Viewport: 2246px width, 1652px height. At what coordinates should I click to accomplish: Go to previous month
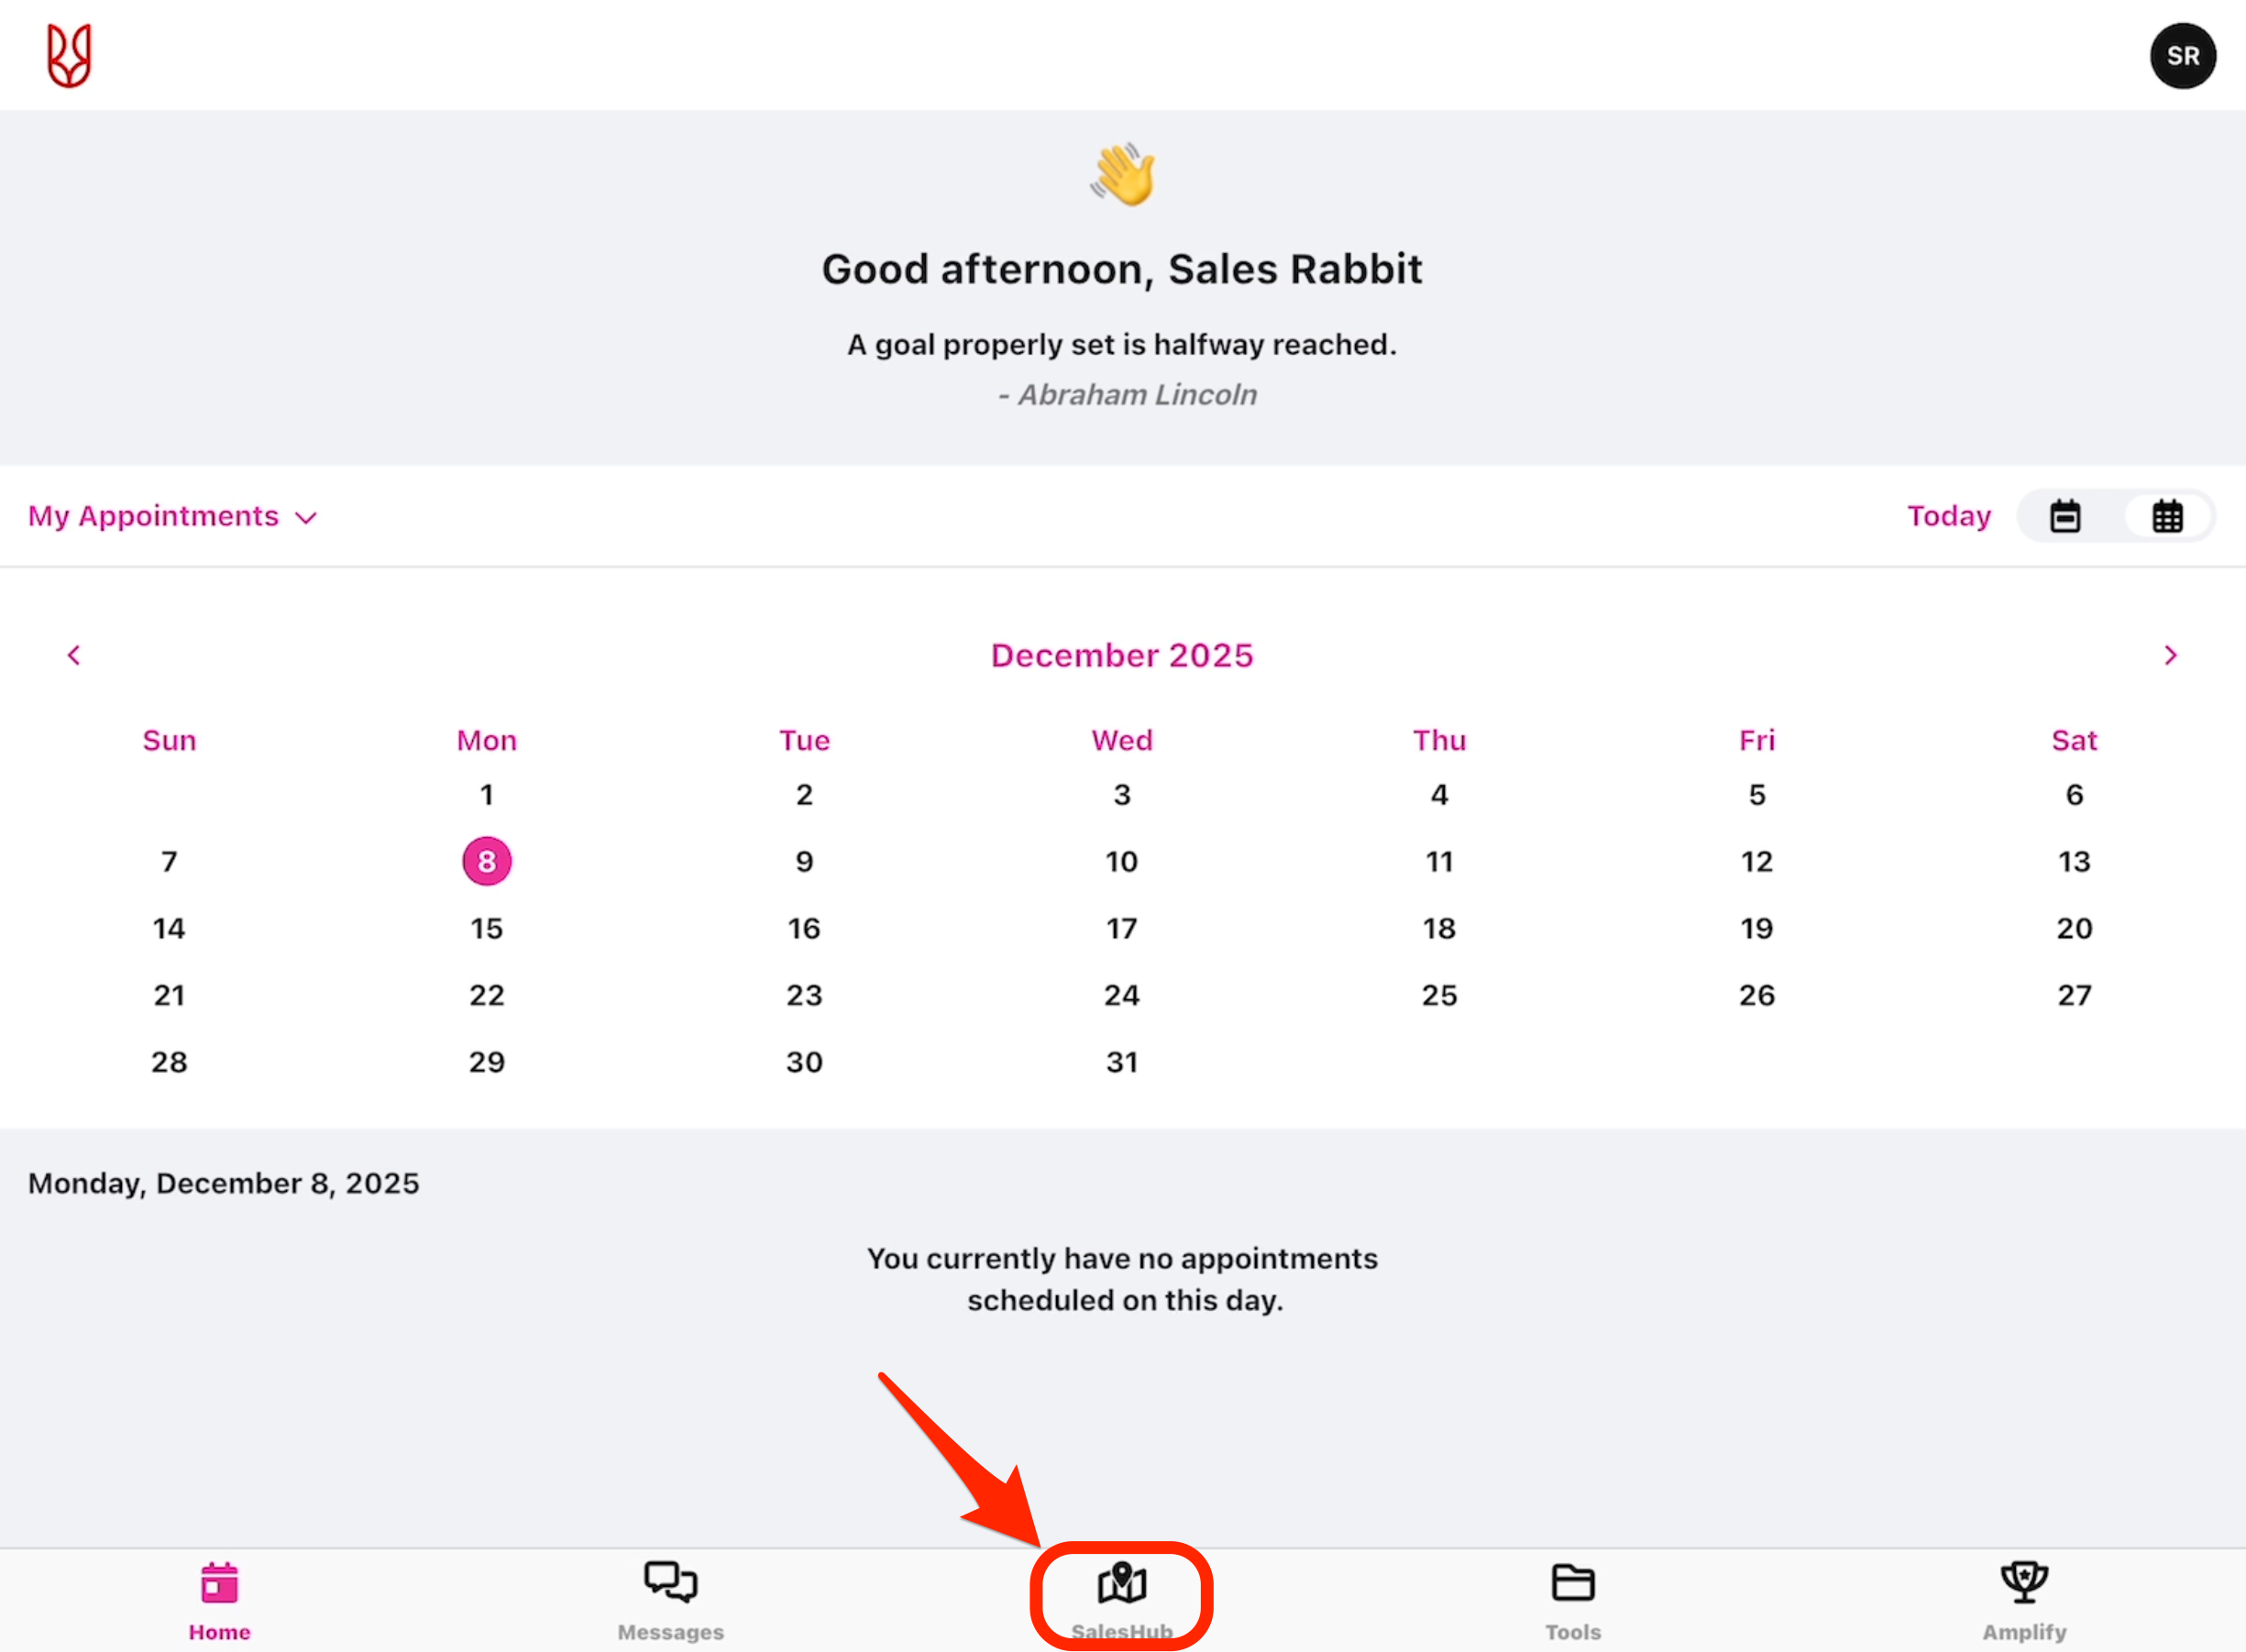tap(74, 655)
